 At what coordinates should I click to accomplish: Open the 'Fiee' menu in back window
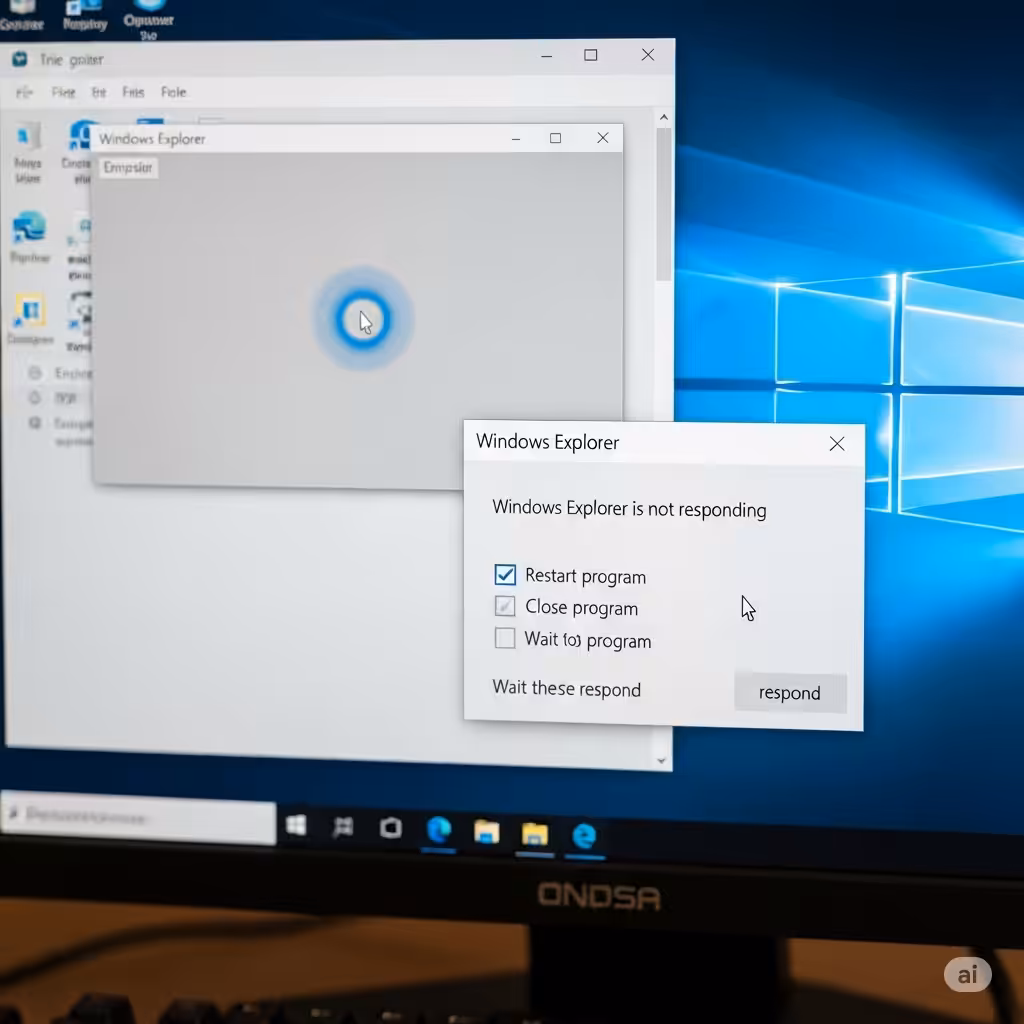(63, 93)
